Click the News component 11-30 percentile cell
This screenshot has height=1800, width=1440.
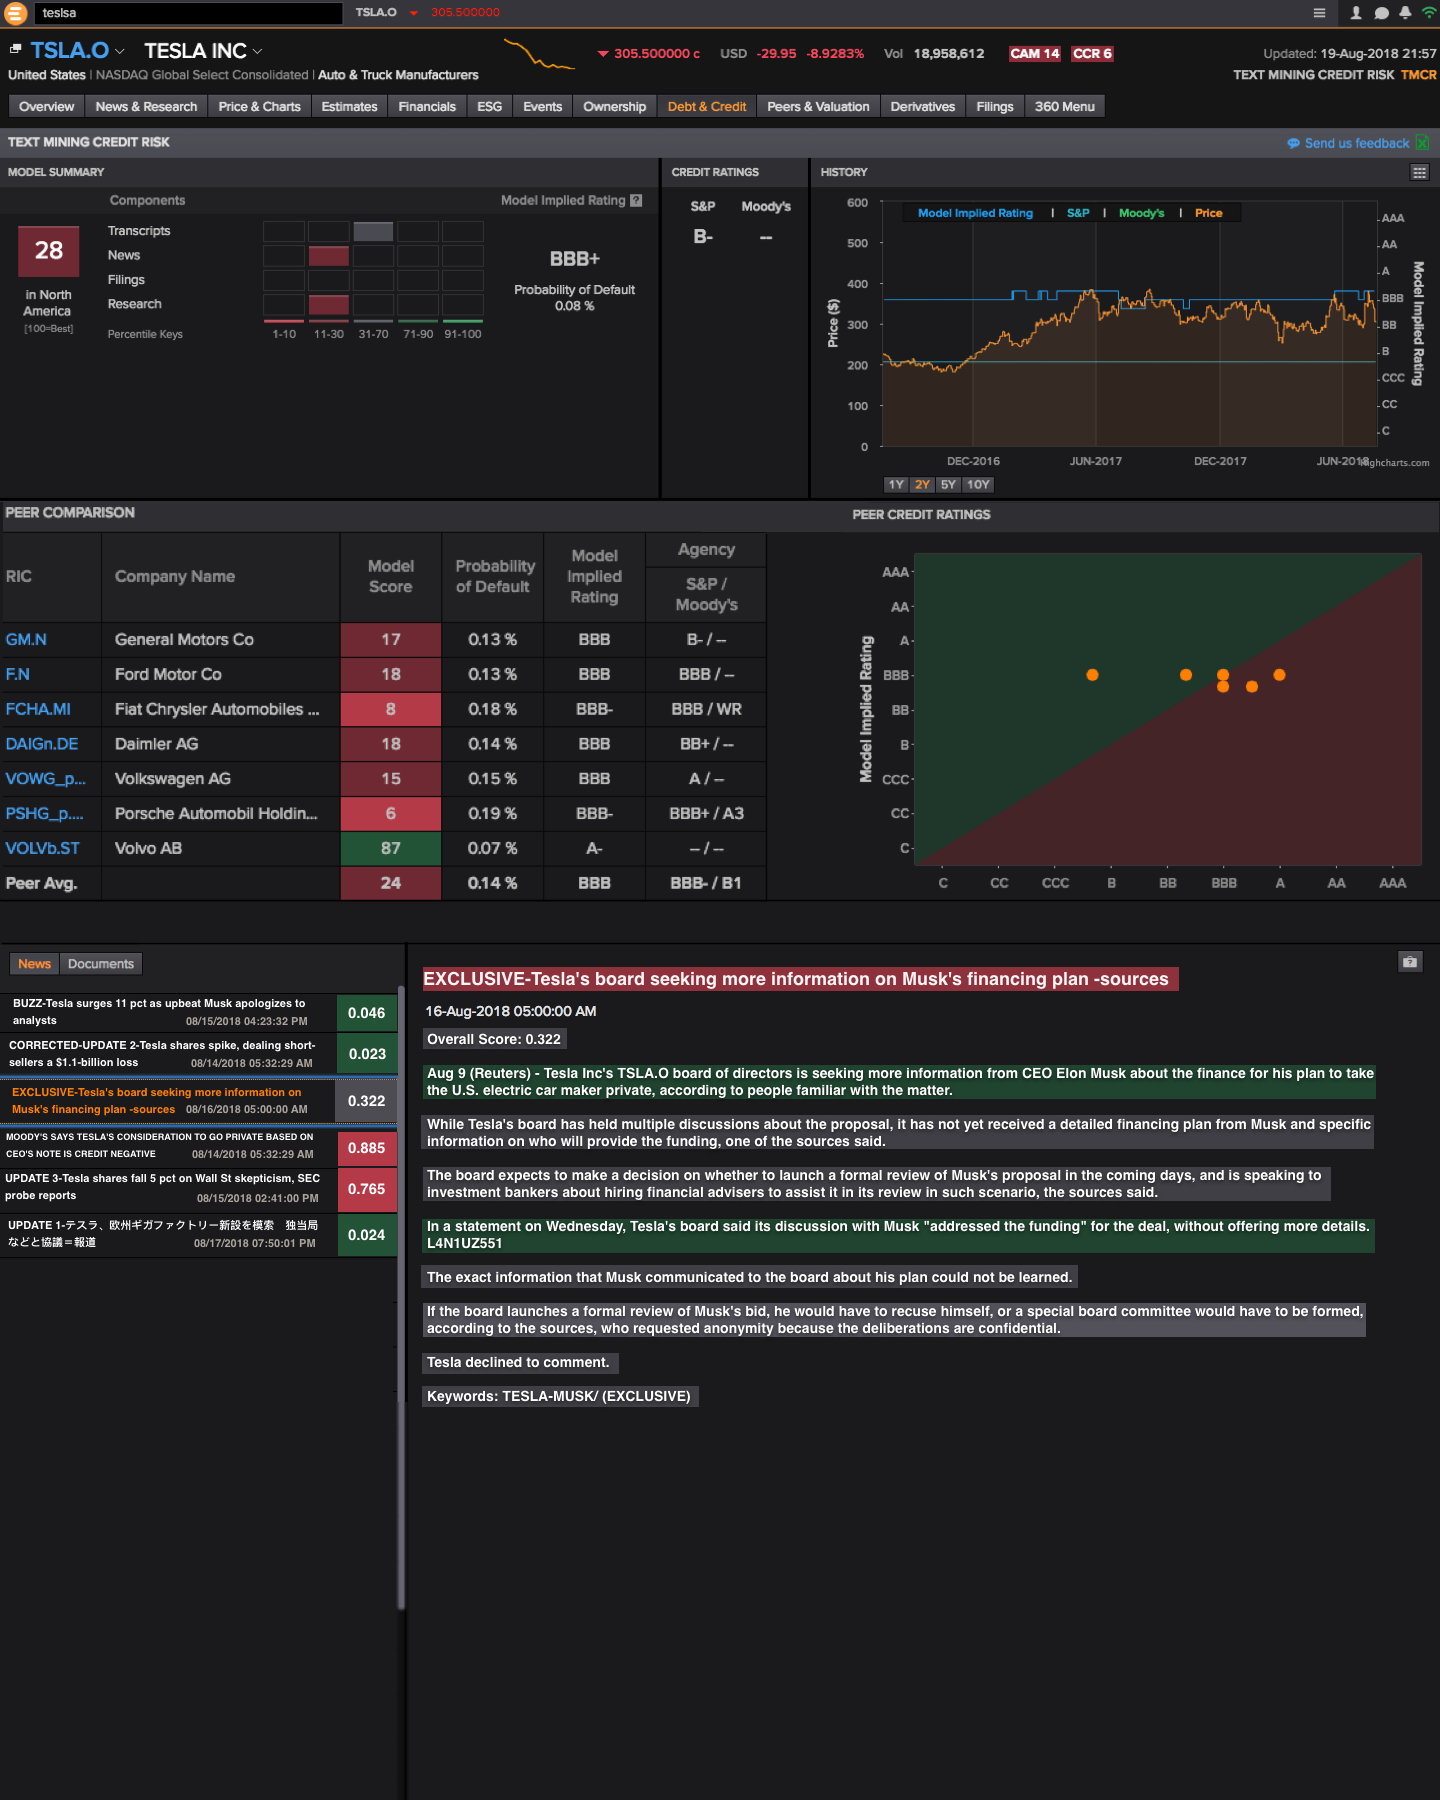tap(329, 256)
